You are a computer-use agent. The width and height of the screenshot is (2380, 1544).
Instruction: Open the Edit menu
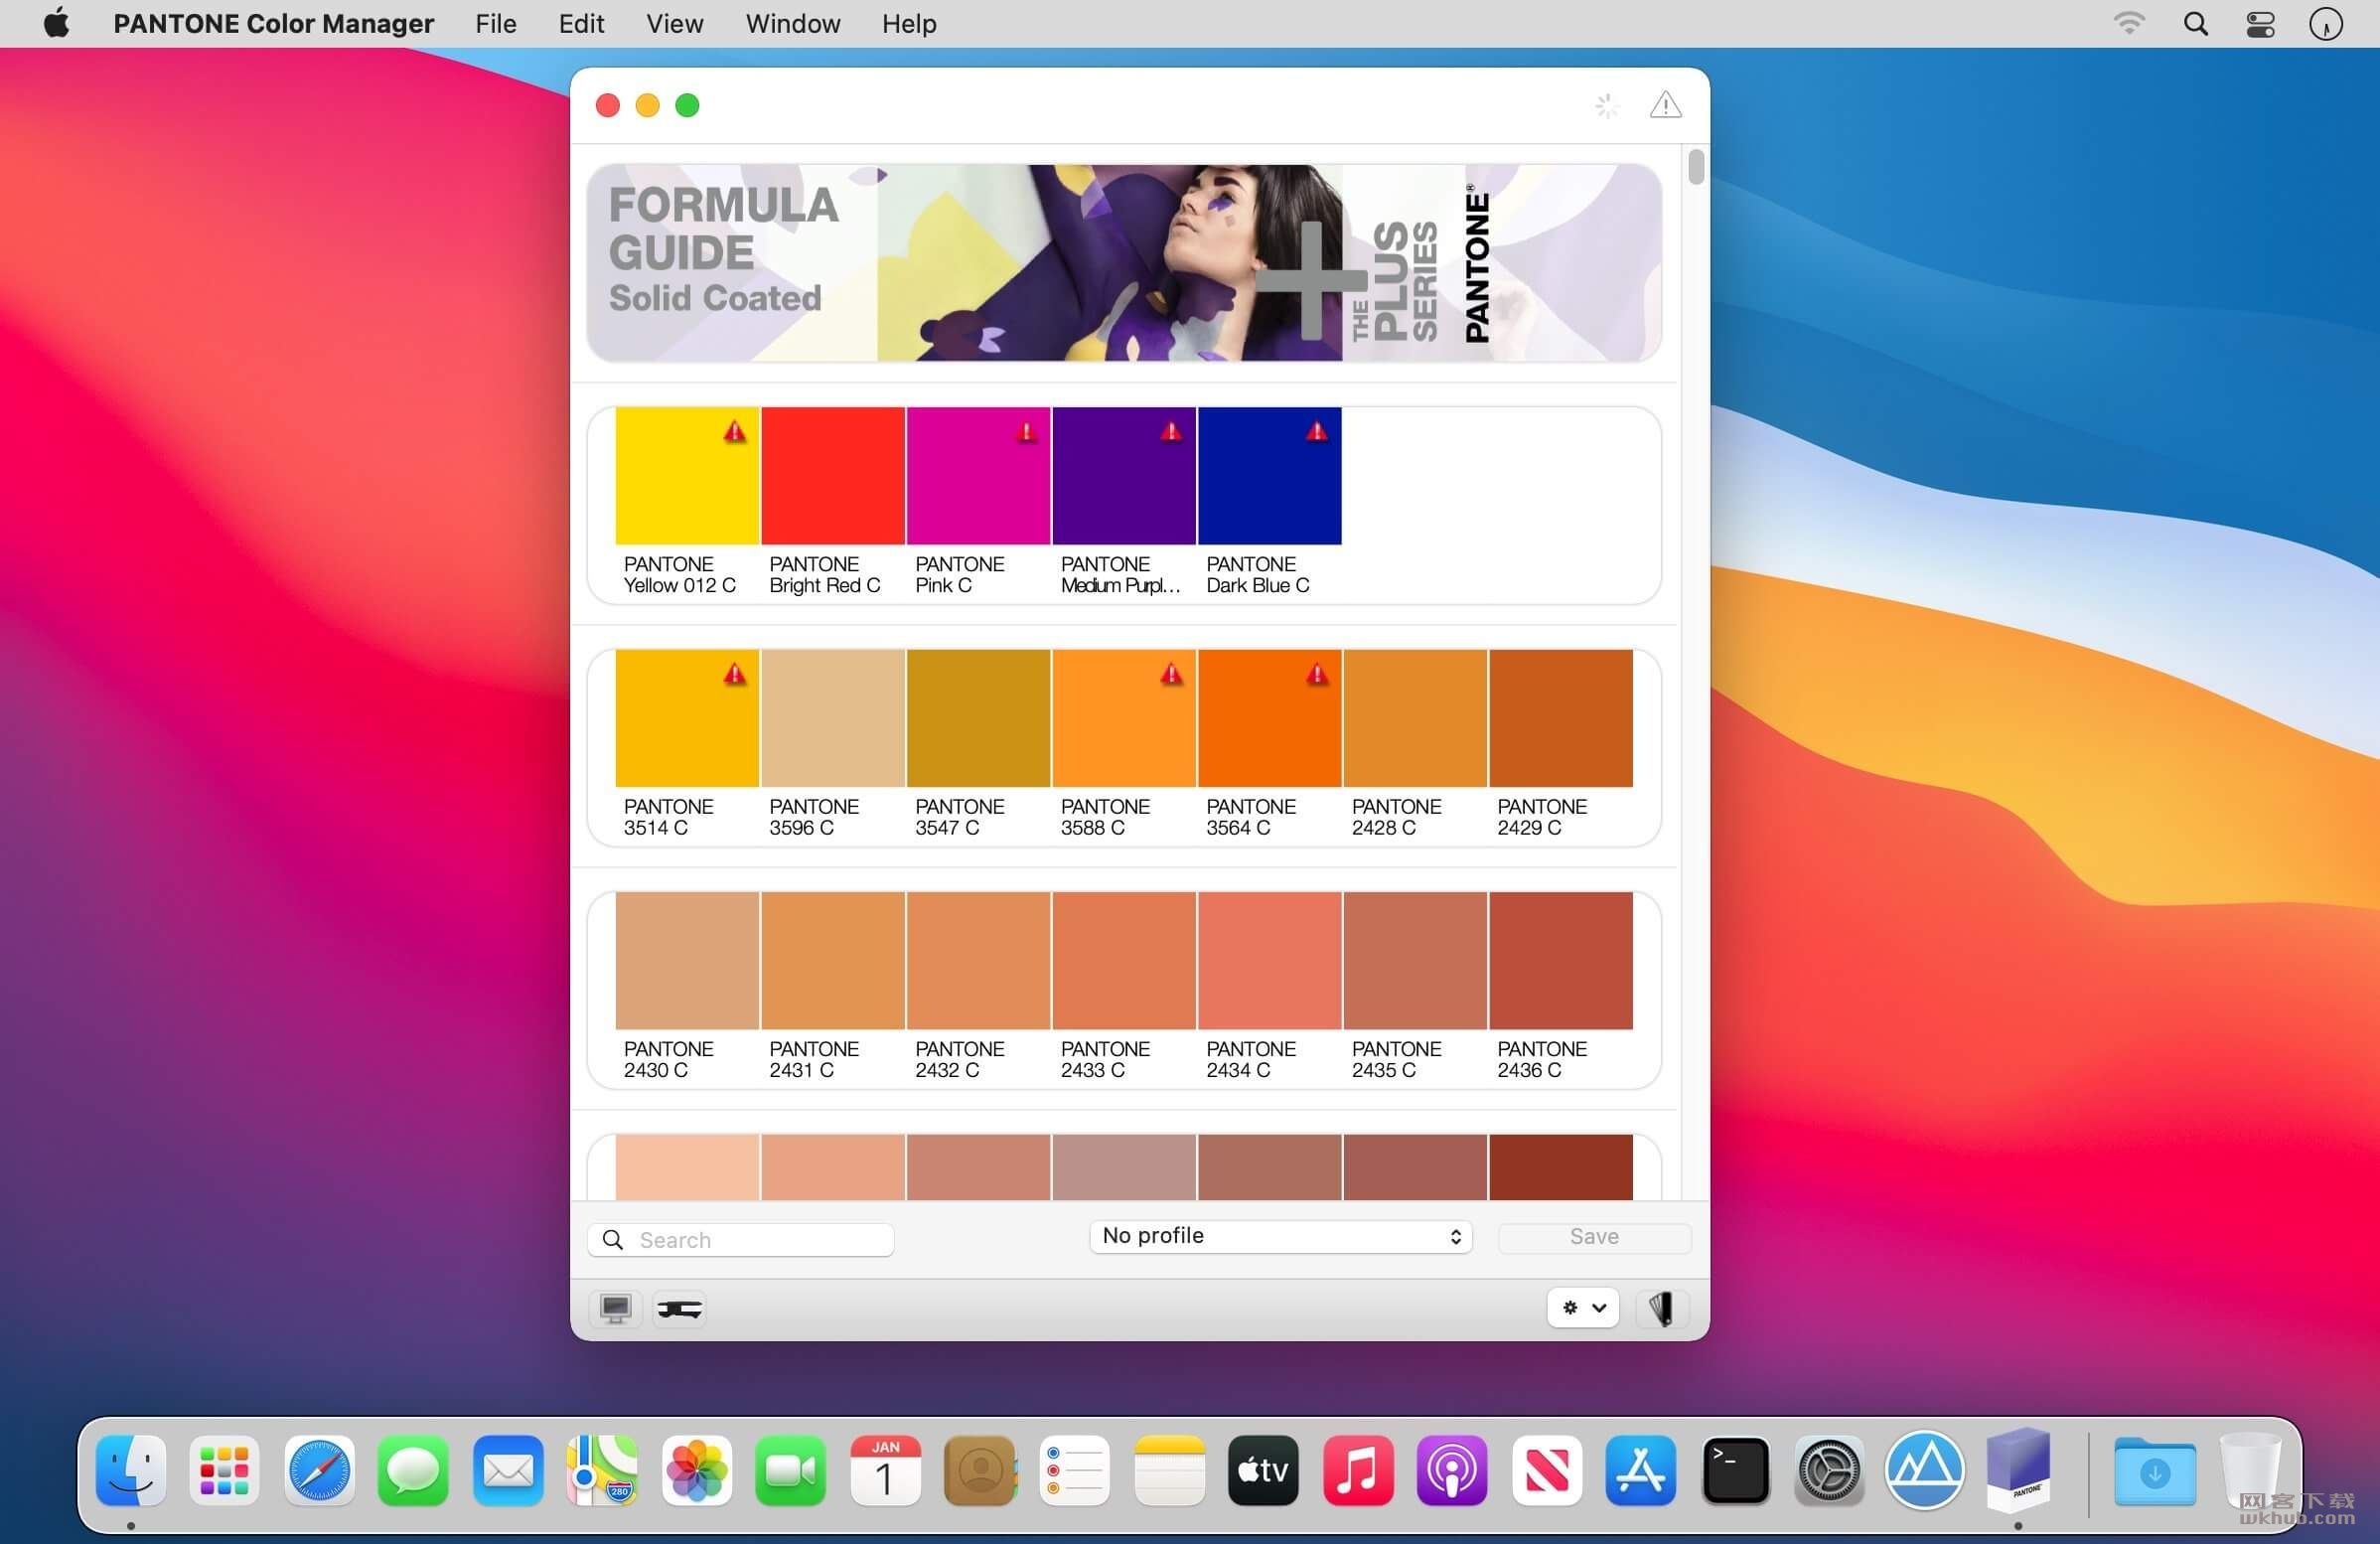pos(581,24)
